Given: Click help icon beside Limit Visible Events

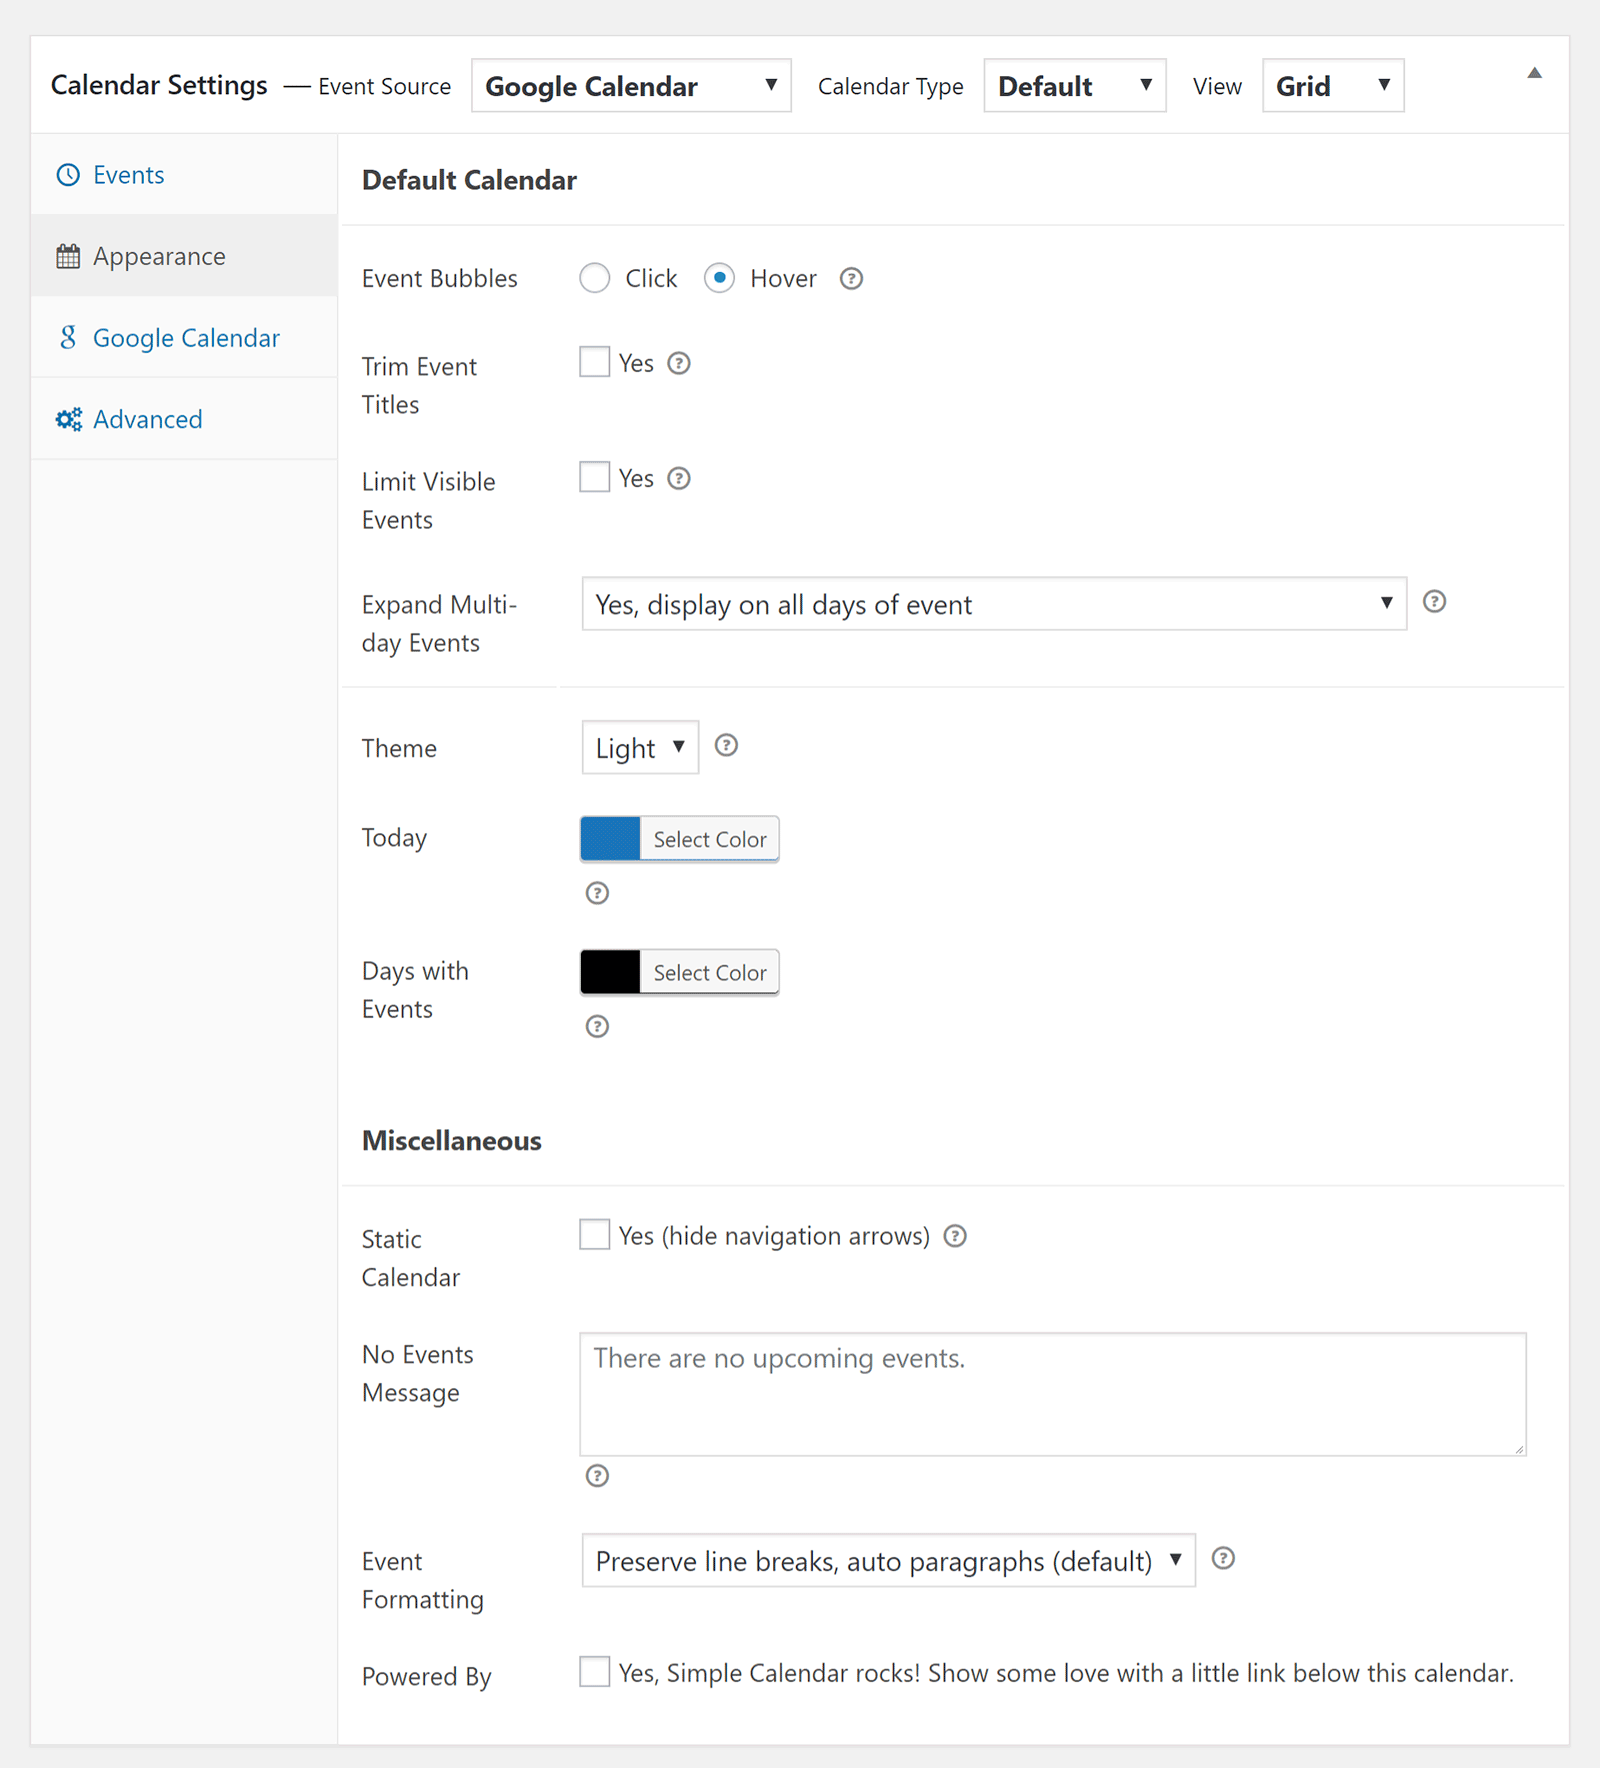Looking at the screenshot, I should click(679, 479).
